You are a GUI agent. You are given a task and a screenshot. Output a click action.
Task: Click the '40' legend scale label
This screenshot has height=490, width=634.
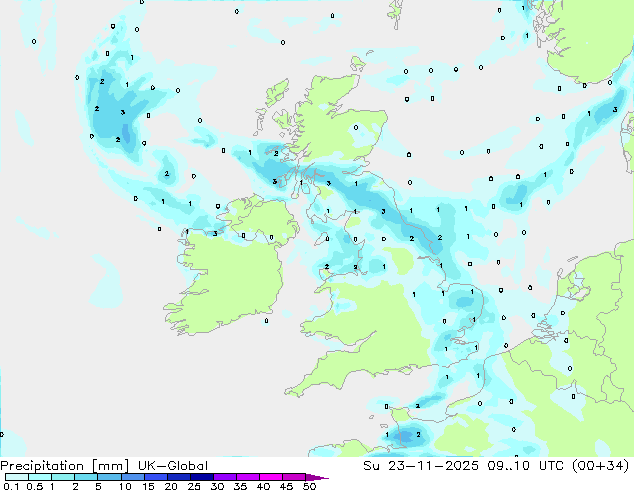pos(263,486)
